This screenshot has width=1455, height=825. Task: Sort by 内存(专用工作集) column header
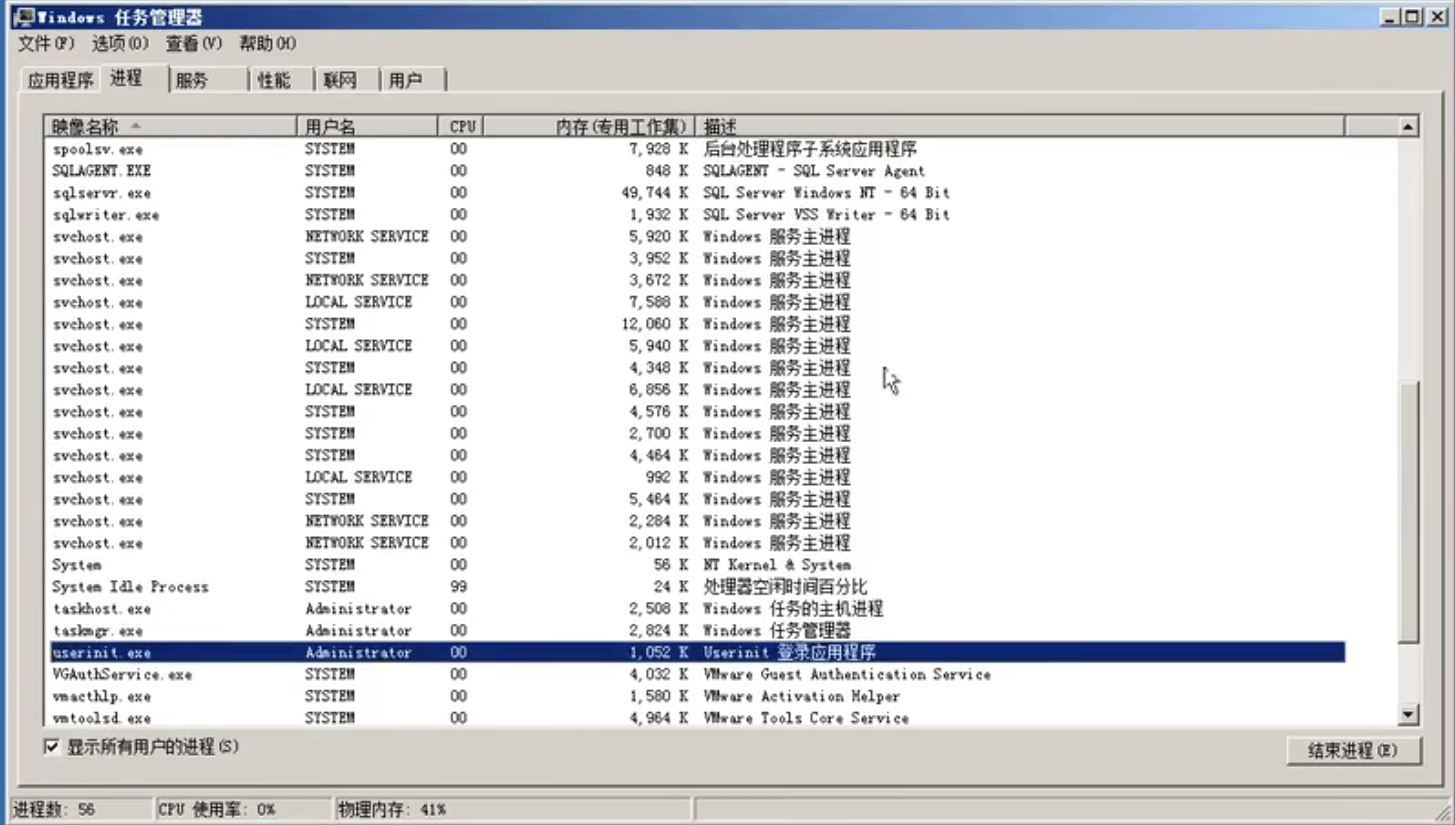coord(590,127)
